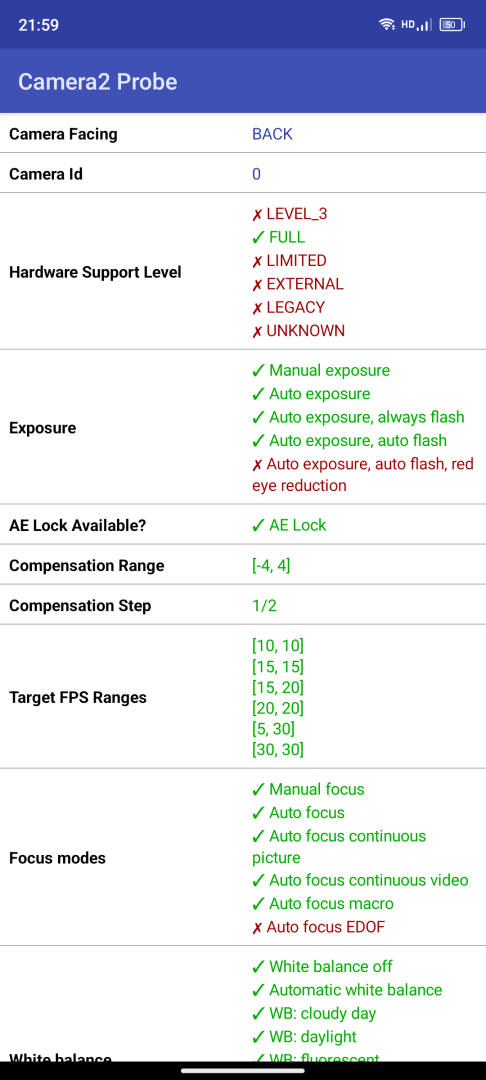The image size is (486, 1080).
Task: Select the Focus modes row label
Action: tap(58, 859)
